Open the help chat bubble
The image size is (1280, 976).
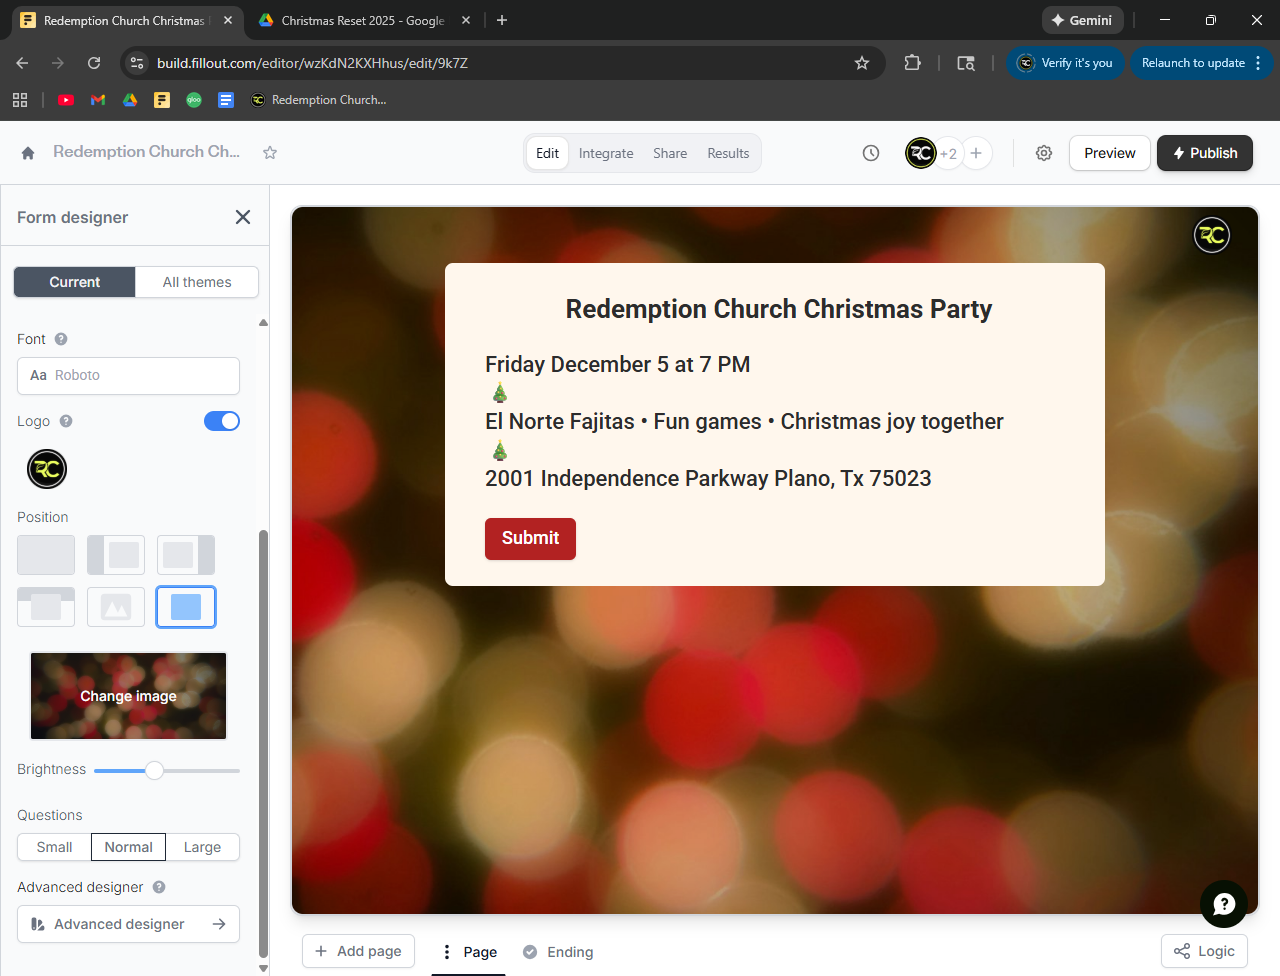tap(1223, 904)
